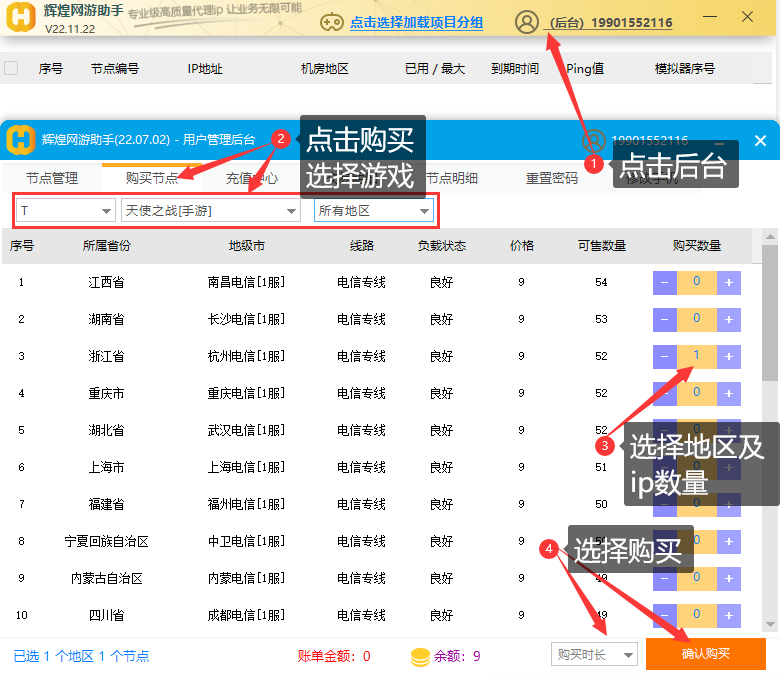Expand the letter filter dropdown showing T

66,210
